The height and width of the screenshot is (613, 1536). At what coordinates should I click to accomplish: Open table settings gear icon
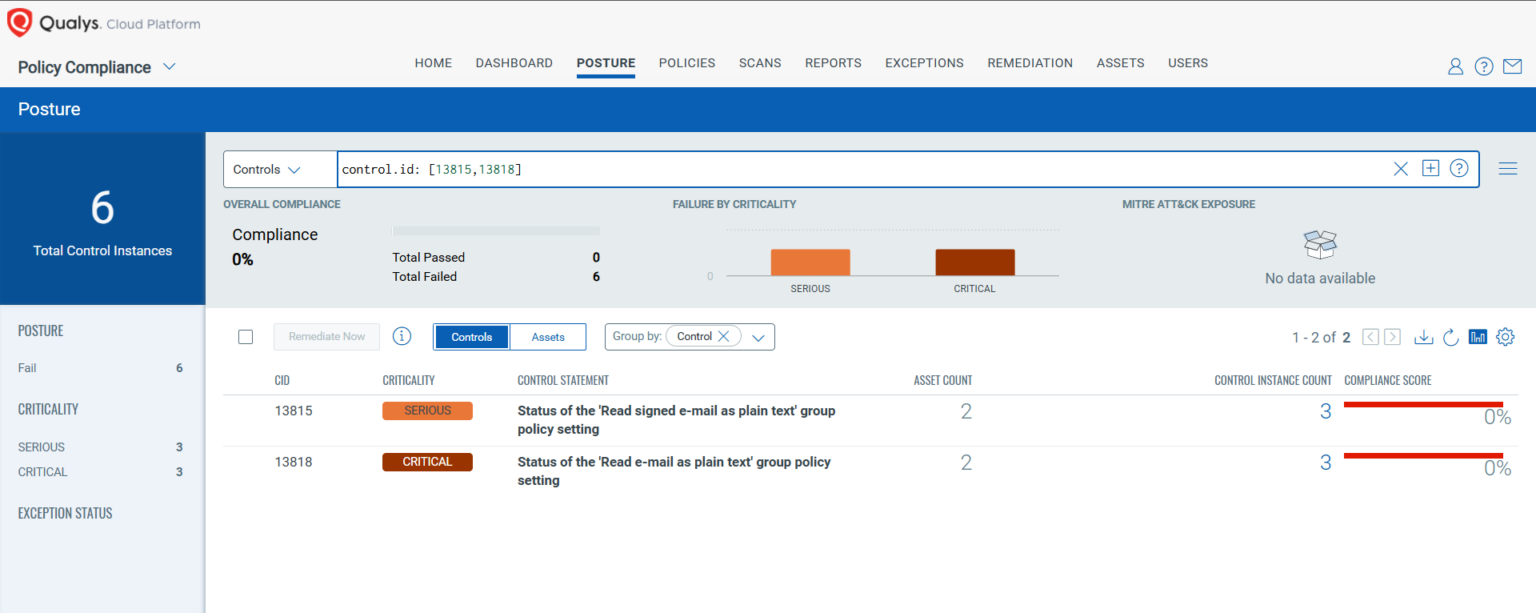tap(1505, 337)
